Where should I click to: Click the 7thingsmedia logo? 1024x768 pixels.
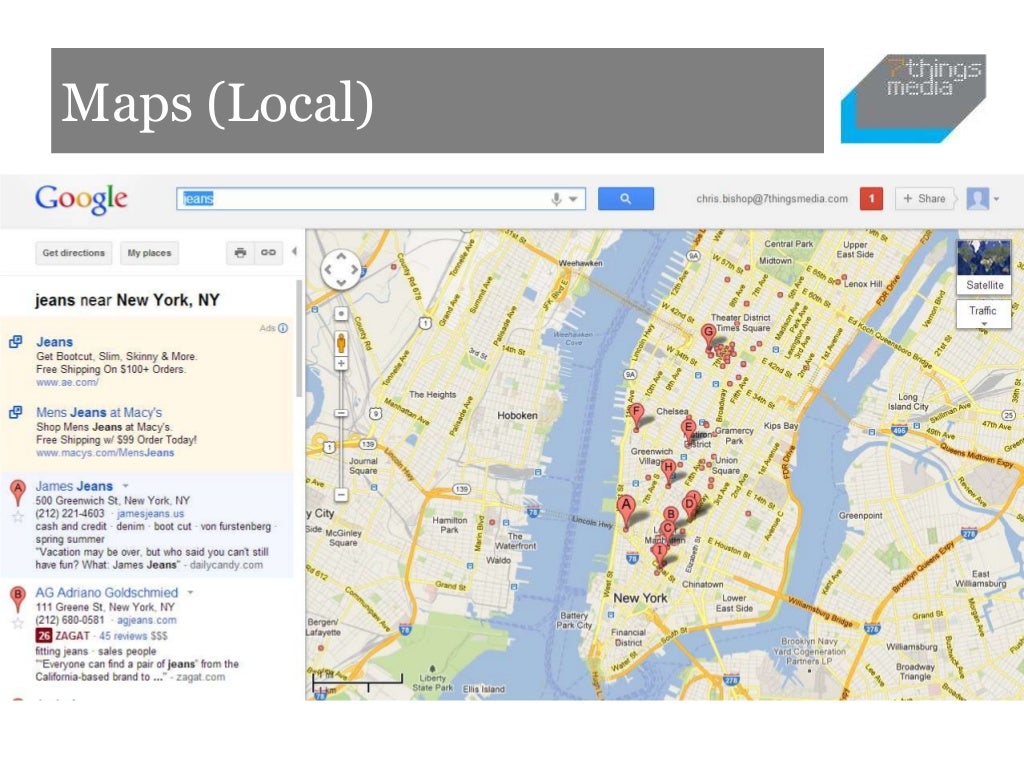pyautogui.click(x=913, y=99)
